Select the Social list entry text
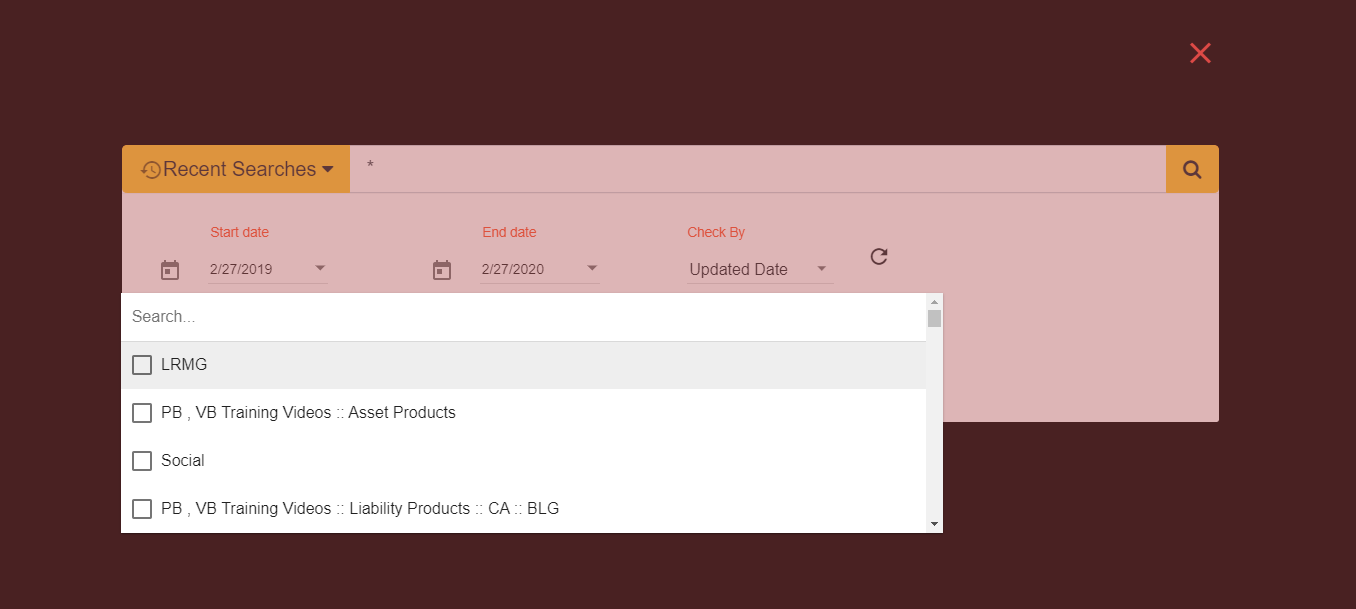The height and width of the screenshot is (609, 1356). click(x=183, y=461)
